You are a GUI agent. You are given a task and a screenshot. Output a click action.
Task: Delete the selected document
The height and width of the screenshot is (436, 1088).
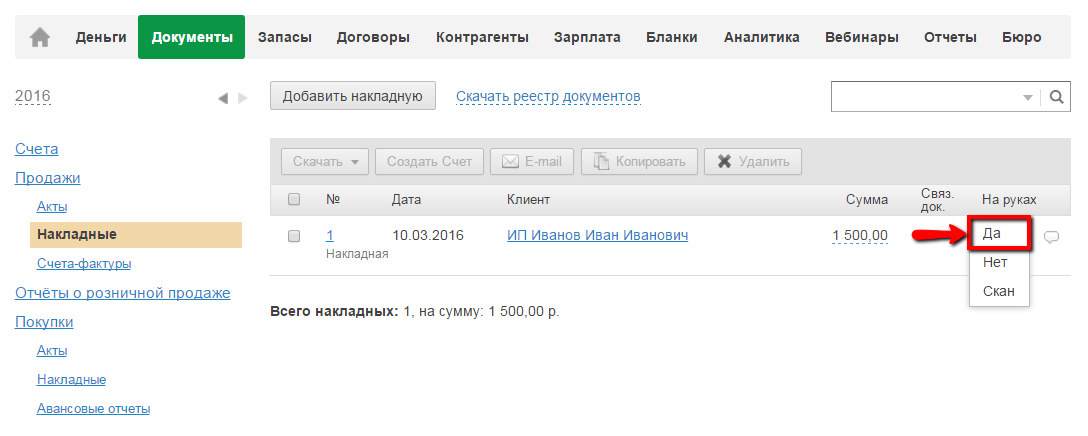point(753,161)
